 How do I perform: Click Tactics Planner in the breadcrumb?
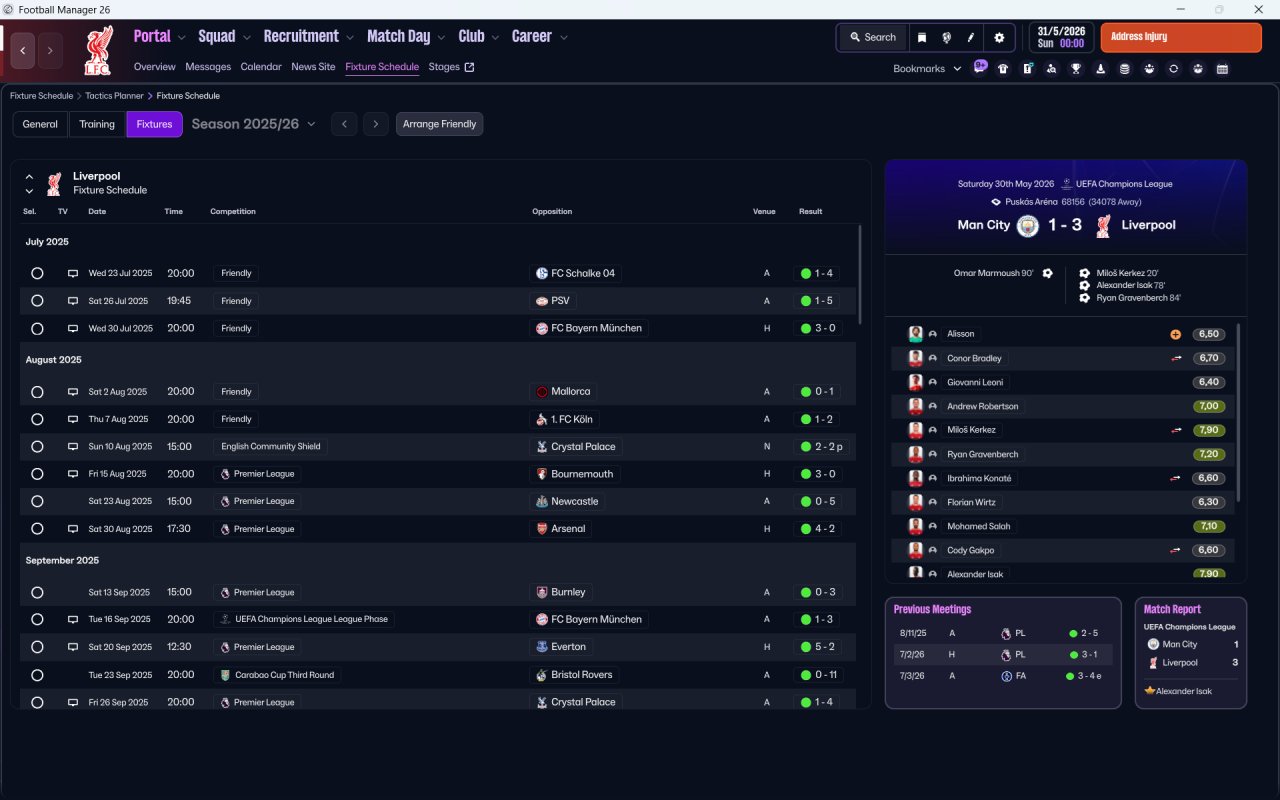(x=115, y=96)
